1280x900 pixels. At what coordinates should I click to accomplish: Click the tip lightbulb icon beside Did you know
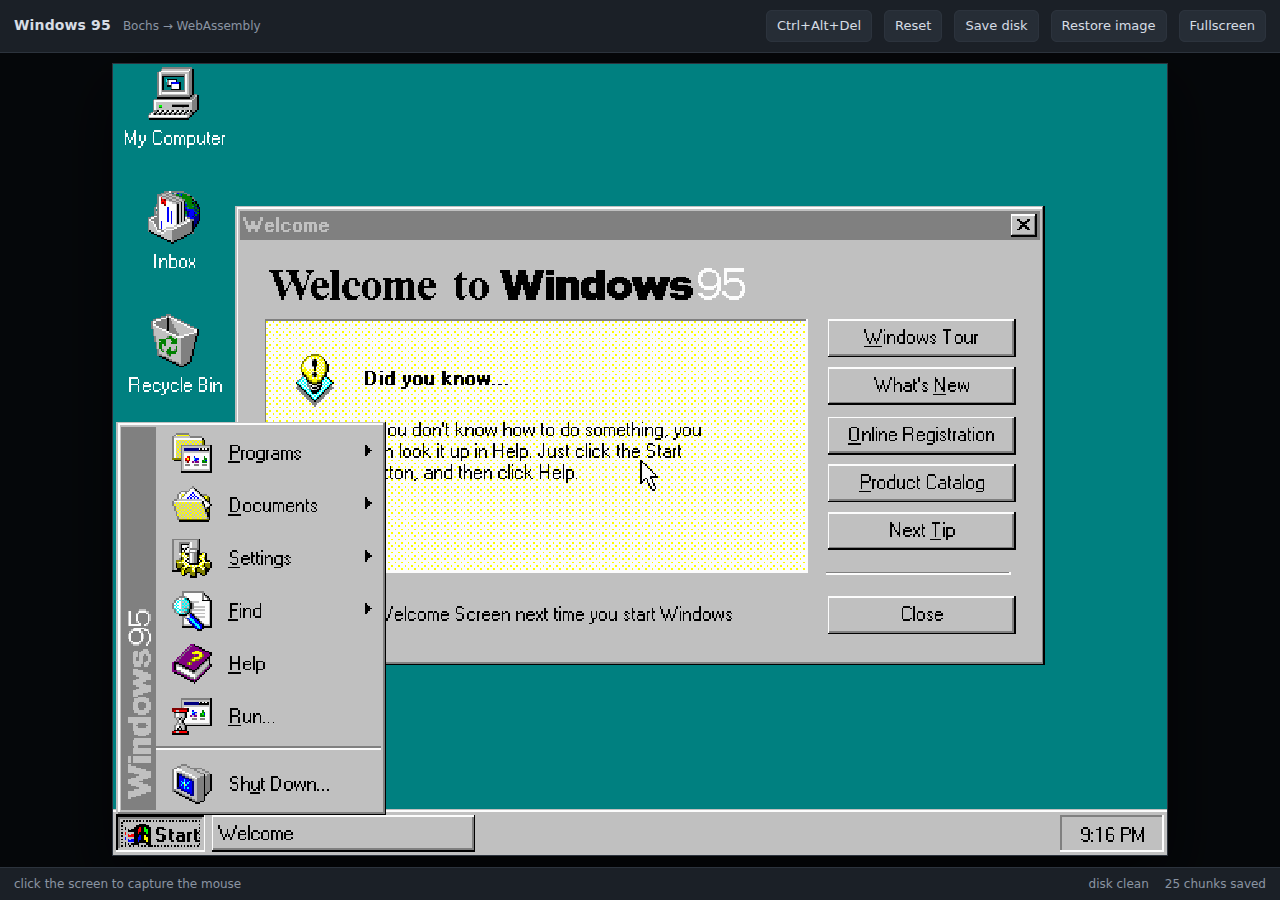pyautogui.click(x=314, y=380)
